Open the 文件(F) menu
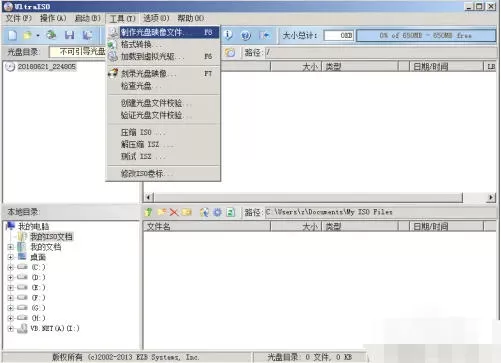The image size is (501, 363). (18, 18)
